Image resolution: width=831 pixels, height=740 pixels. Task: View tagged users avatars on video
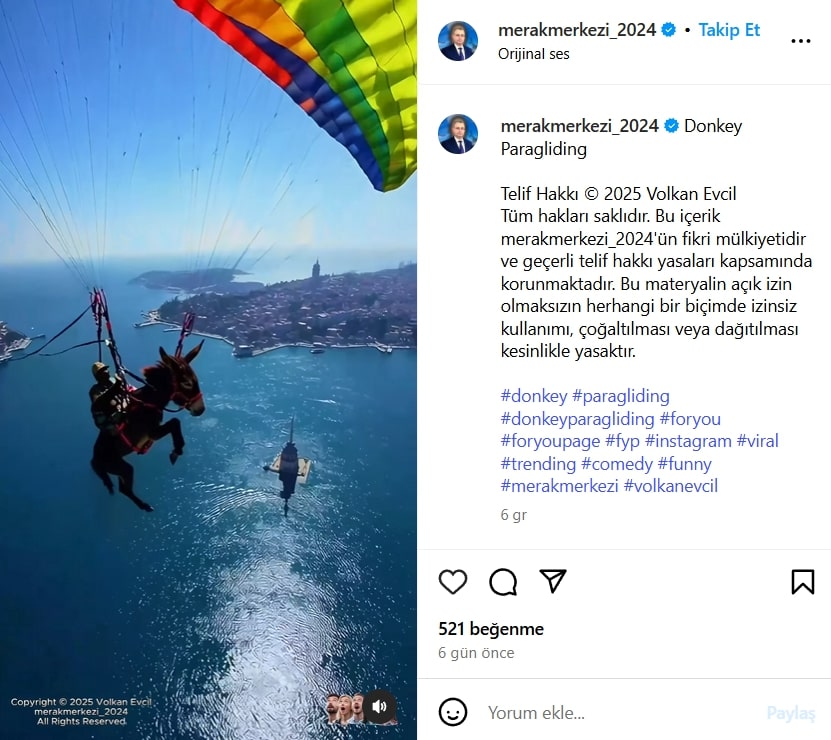pyautogui.click(x=345, y=709)
